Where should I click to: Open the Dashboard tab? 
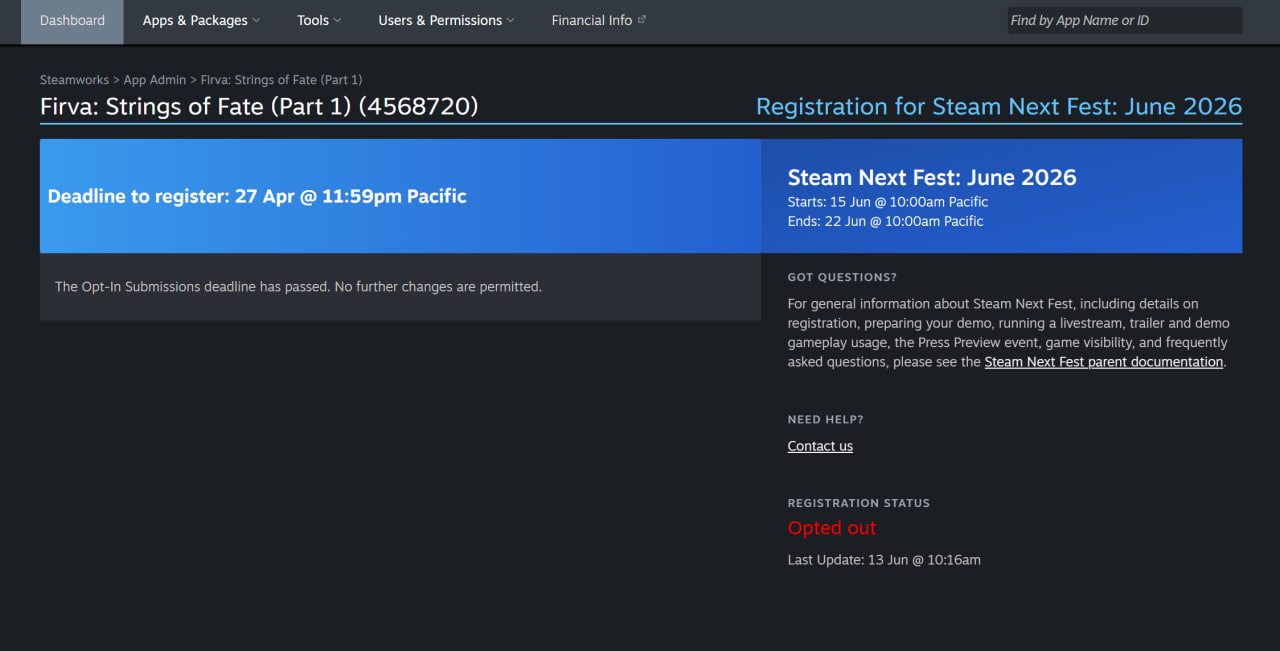point(72,21)
